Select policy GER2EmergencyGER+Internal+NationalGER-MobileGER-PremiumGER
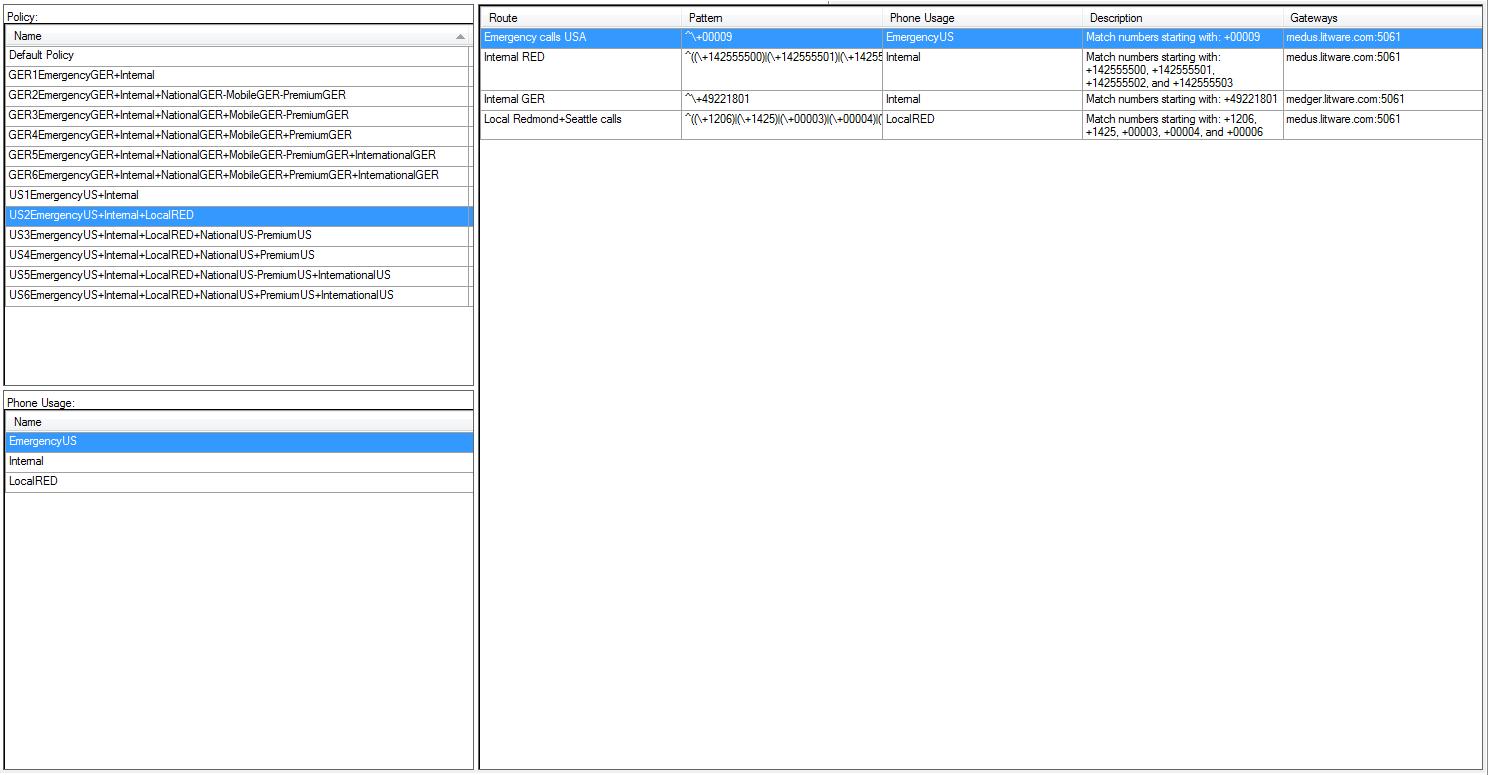Viewport: 1490px width, 775px height. click(x=238, y=96)
